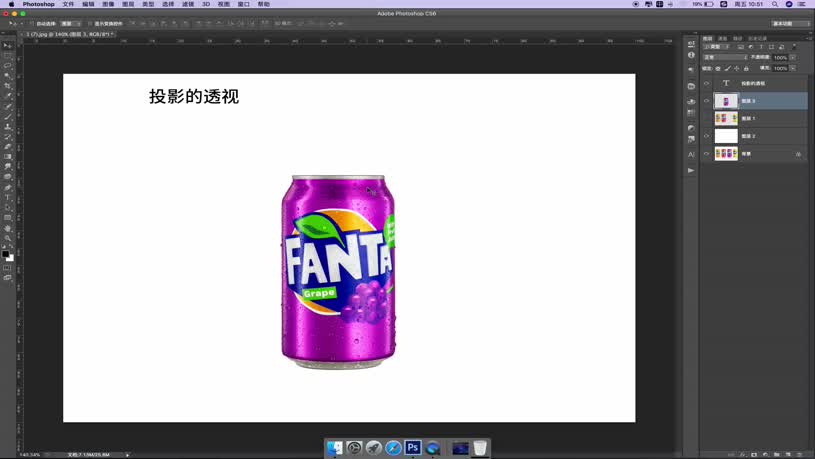
Task: Filter layers by type layers icon
Action: click(761, 47)
